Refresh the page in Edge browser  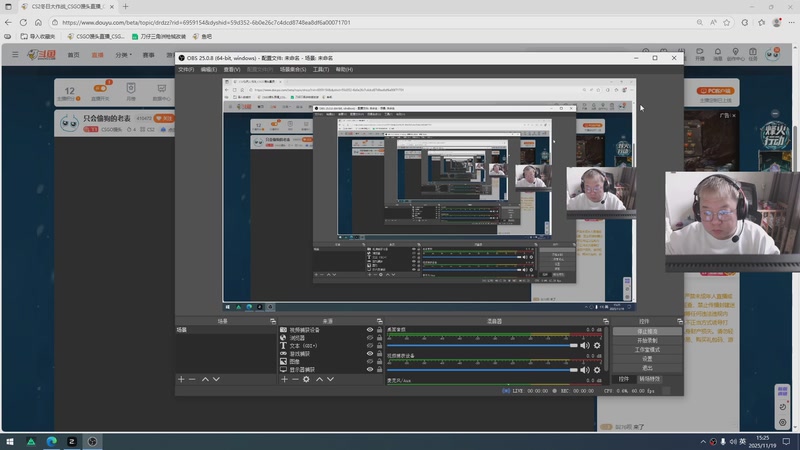[x=23, y=22]
